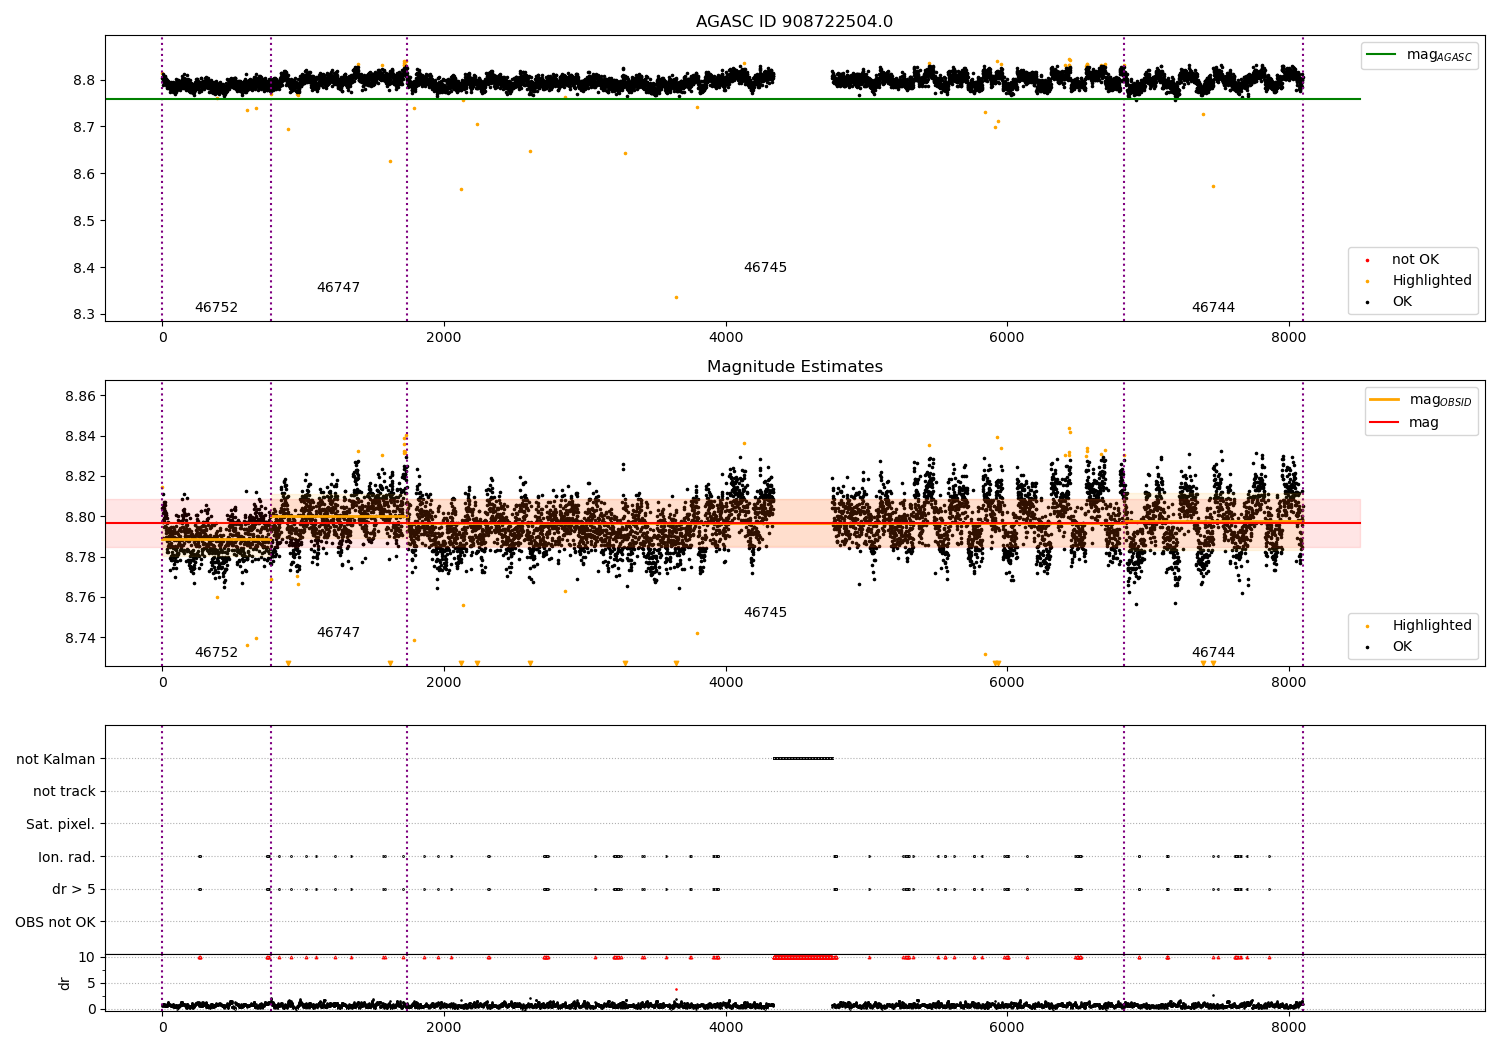Click the 8.86 y-axis tick of middle plot

coord(80,396)
